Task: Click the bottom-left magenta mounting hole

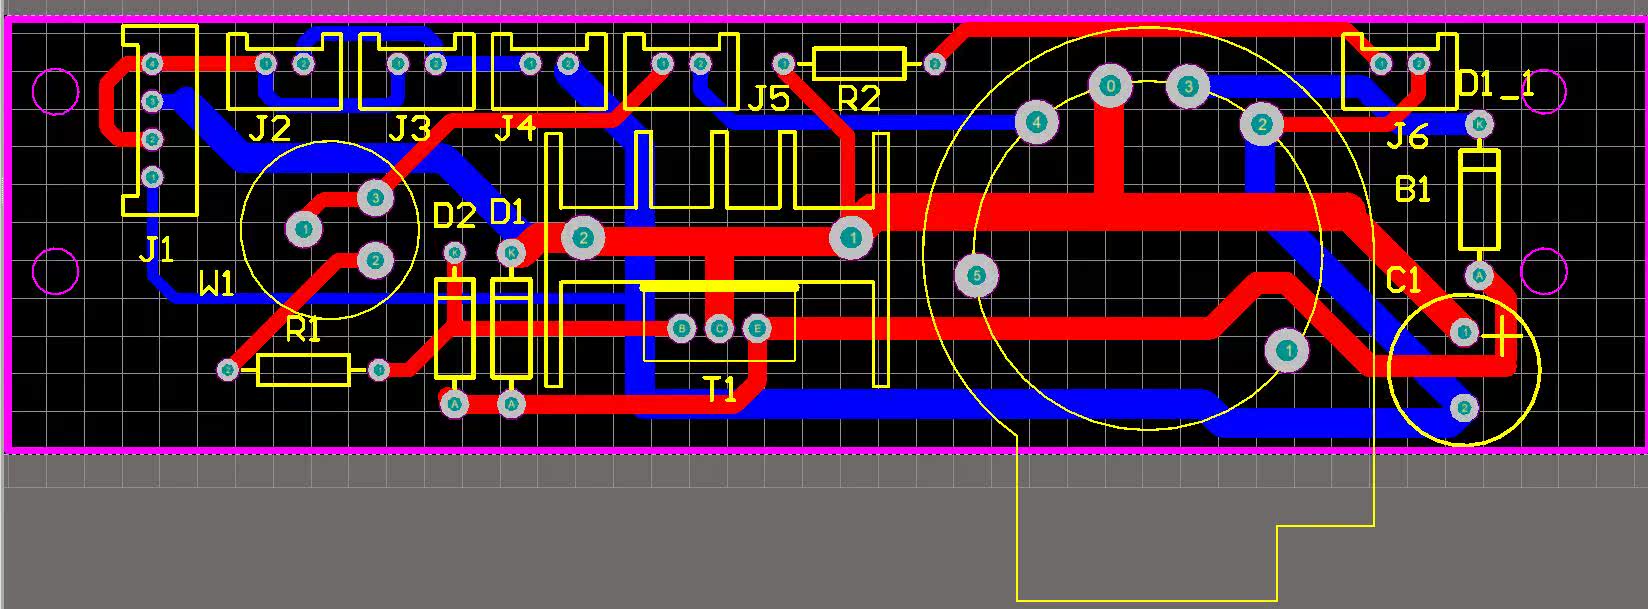Action: (x=56, y=271)
